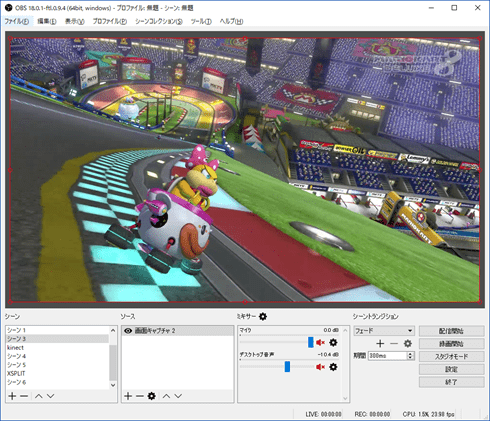Move the scene down in the list
The width and height of the screenshot is (490, 421).
[x=50, y=396]
